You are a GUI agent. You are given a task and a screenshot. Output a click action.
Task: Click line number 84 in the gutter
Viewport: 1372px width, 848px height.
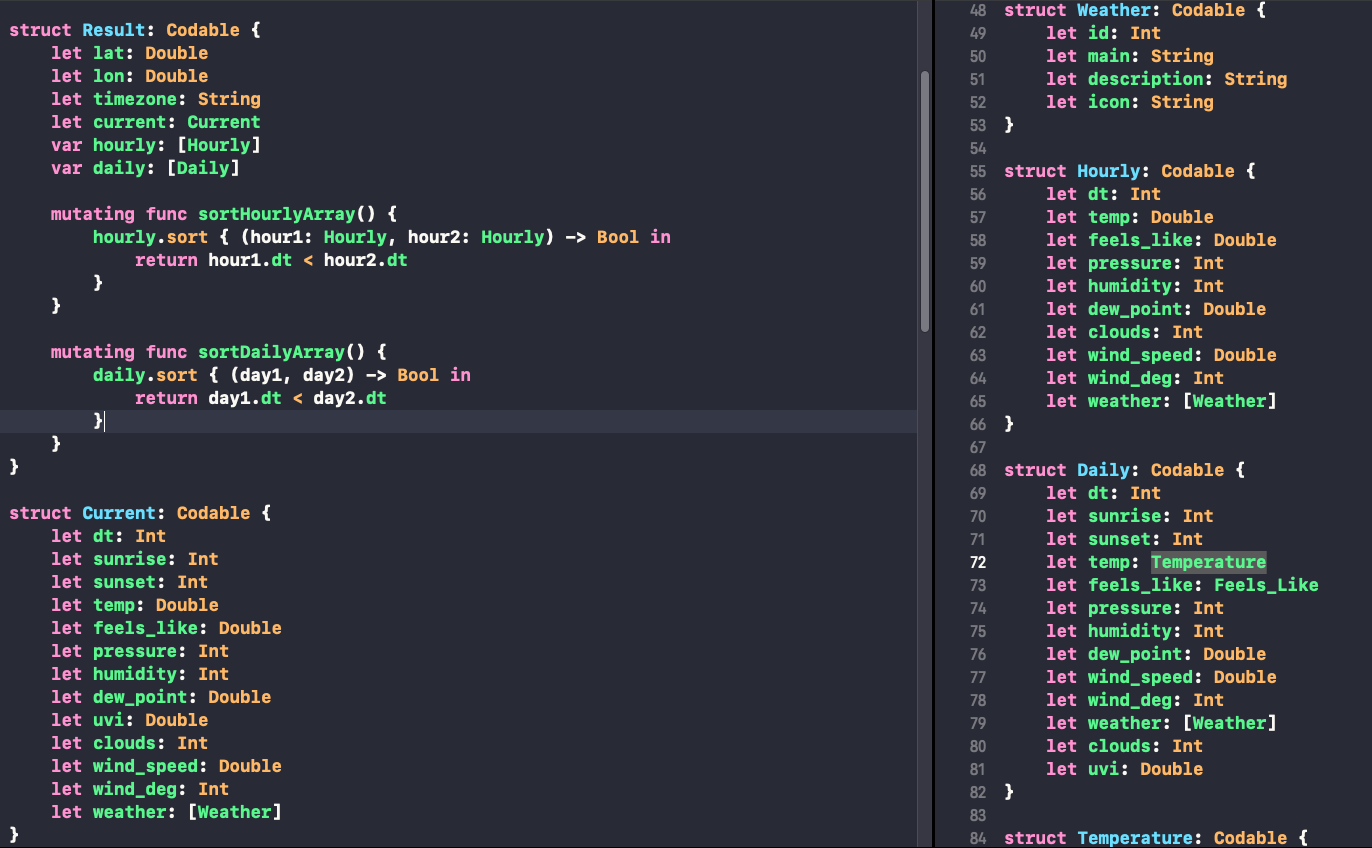(x=978, y=838)
